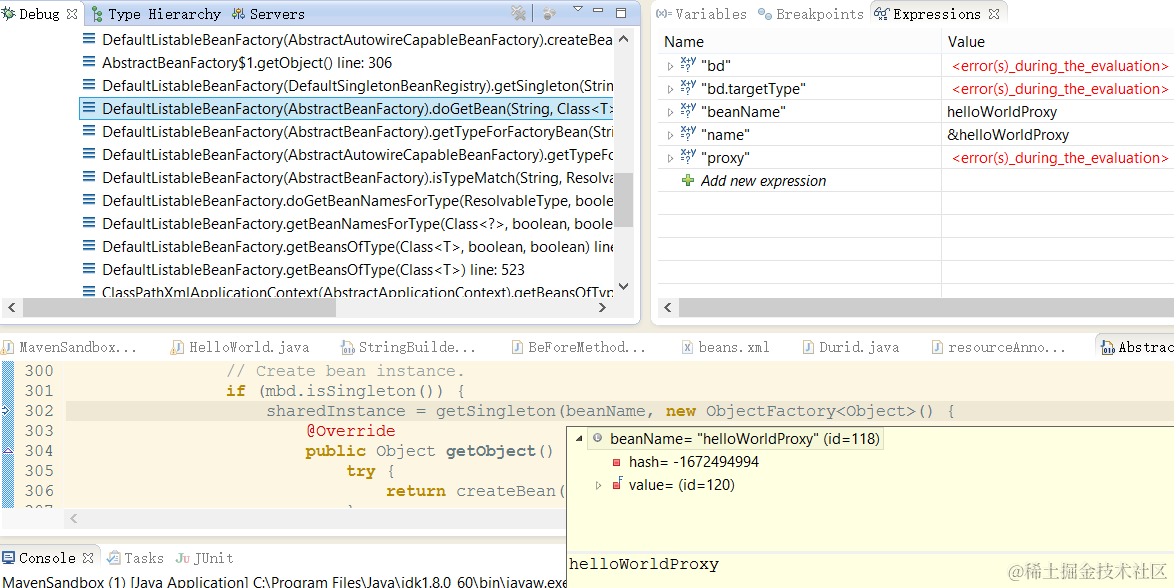Open the Tasks tab near Console
The width and height of the screenshot is (1174, 588).
click(x=136, y=558)
